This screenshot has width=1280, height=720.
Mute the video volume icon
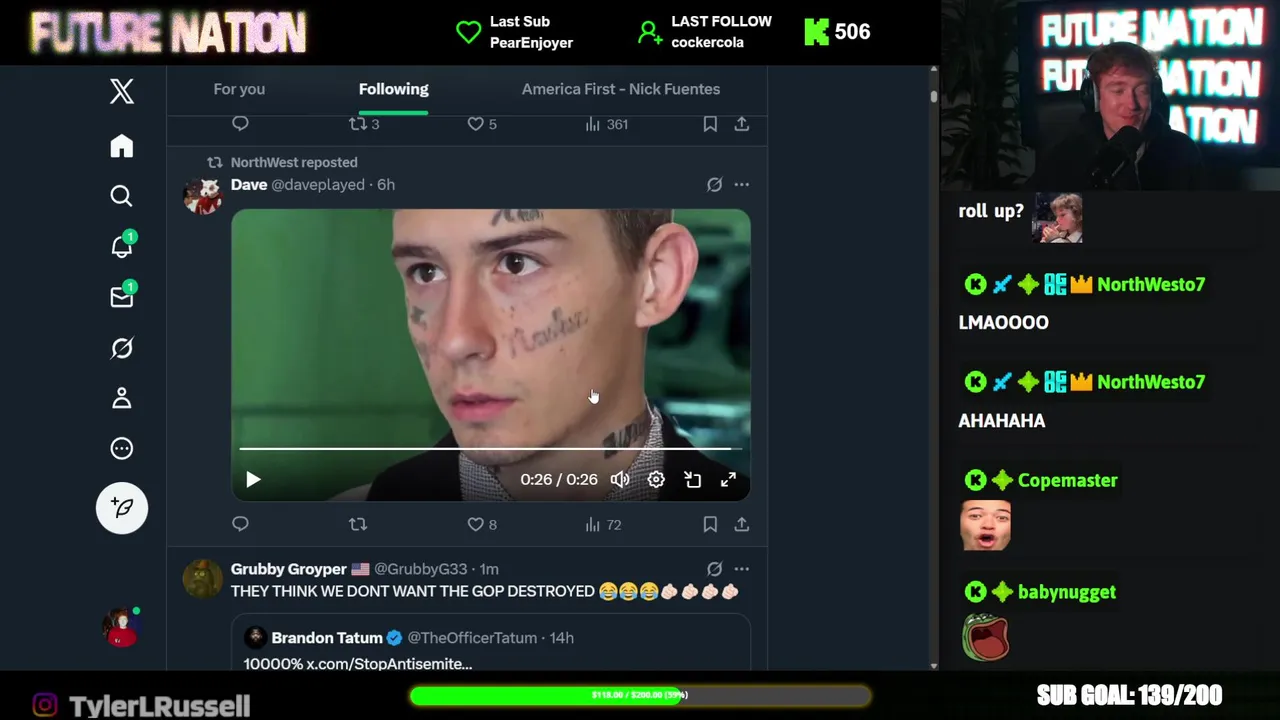620,480
